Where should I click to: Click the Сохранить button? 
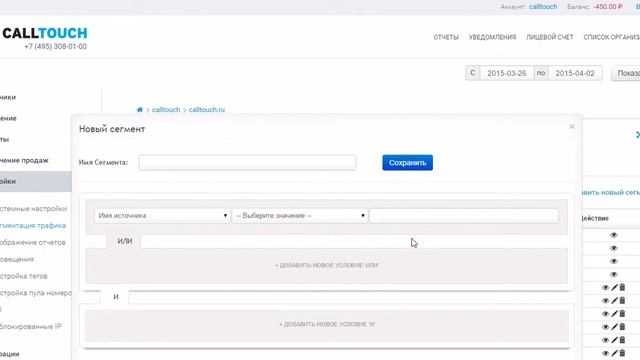pyautogui.click(x=407, y=163)
